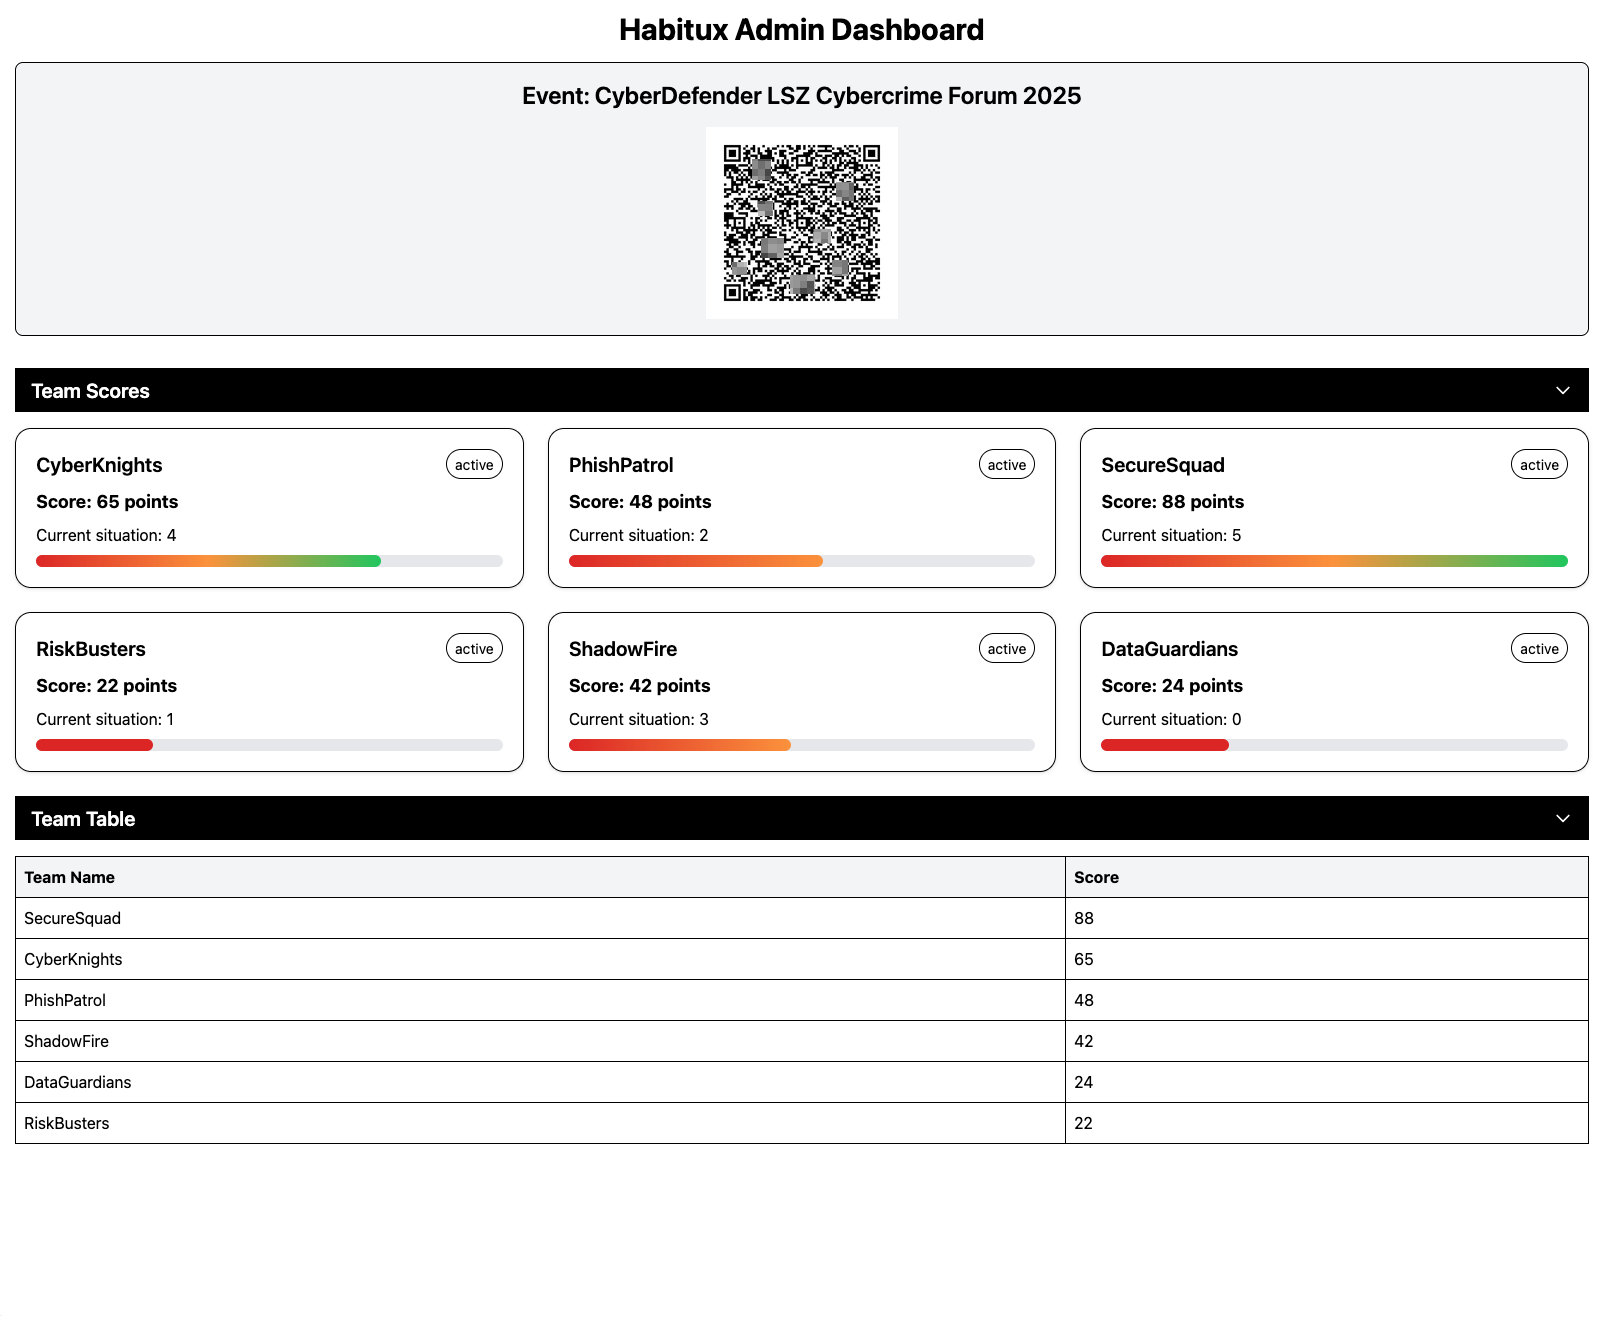Click the Team Name column header
The height and width of the screenshot is (1320, 1600).
point(540,877)
